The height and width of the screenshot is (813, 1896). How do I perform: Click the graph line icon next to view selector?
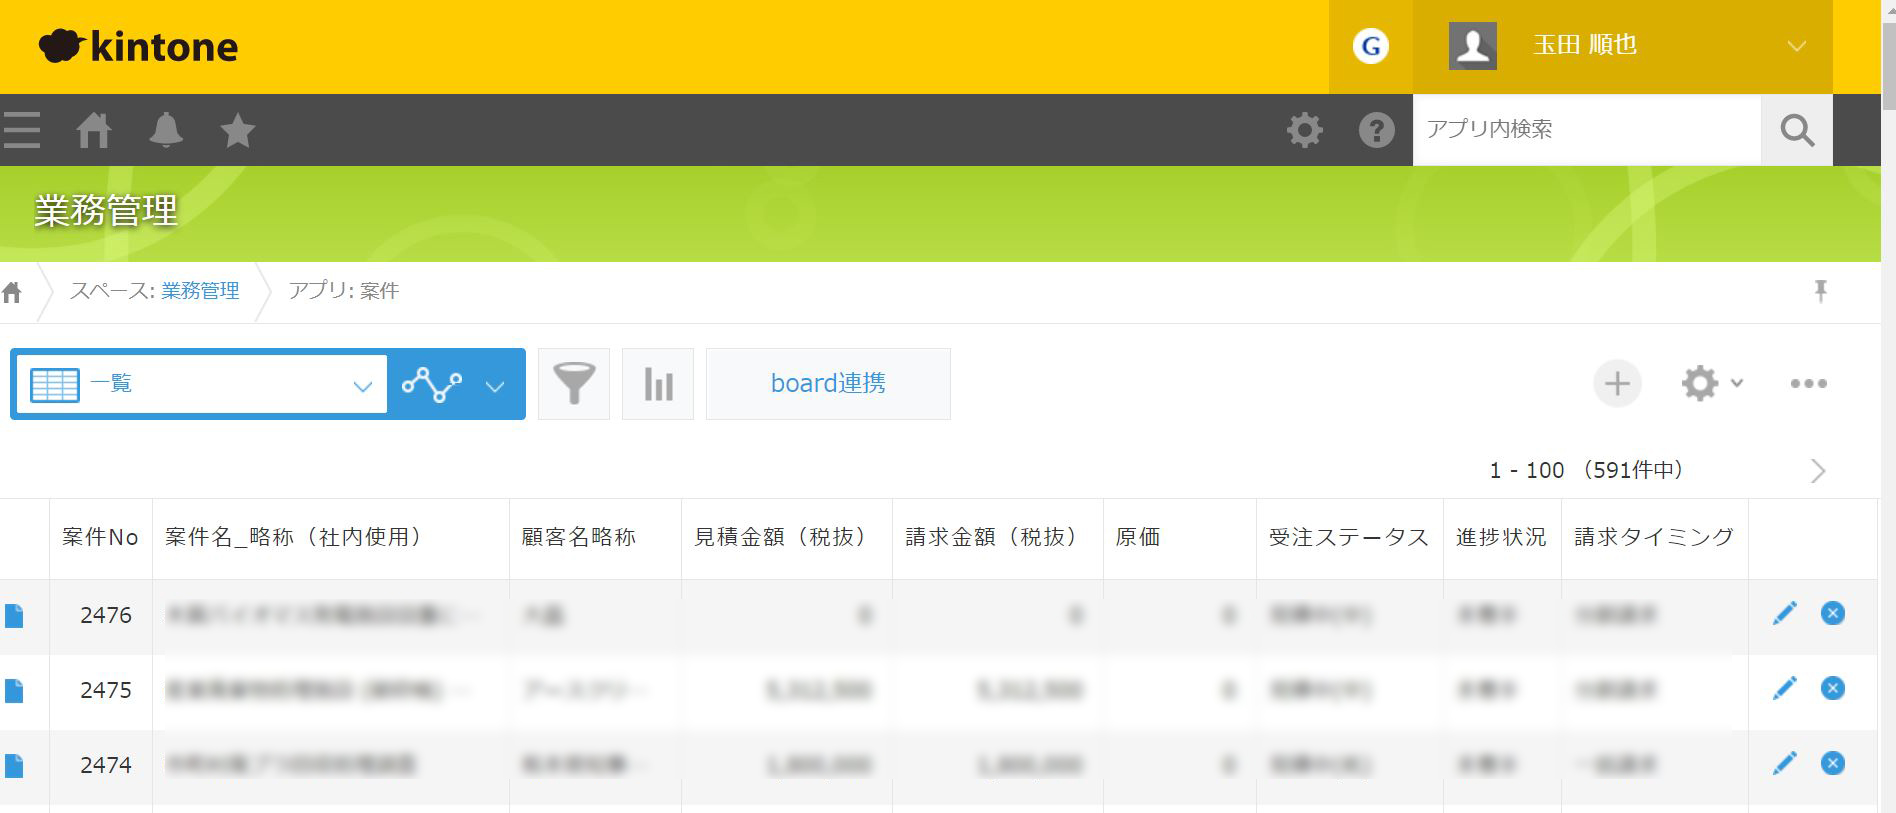point(431,384)
